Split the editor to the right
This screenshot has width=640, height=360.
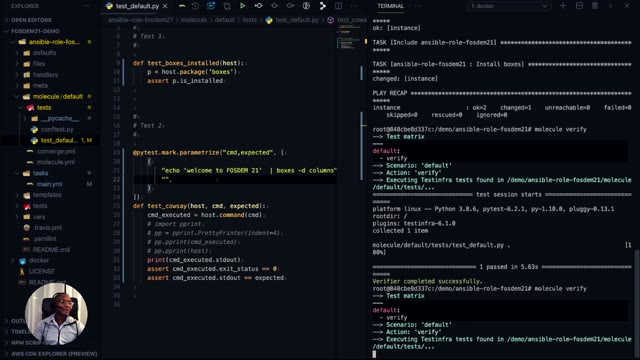[338, 6]
